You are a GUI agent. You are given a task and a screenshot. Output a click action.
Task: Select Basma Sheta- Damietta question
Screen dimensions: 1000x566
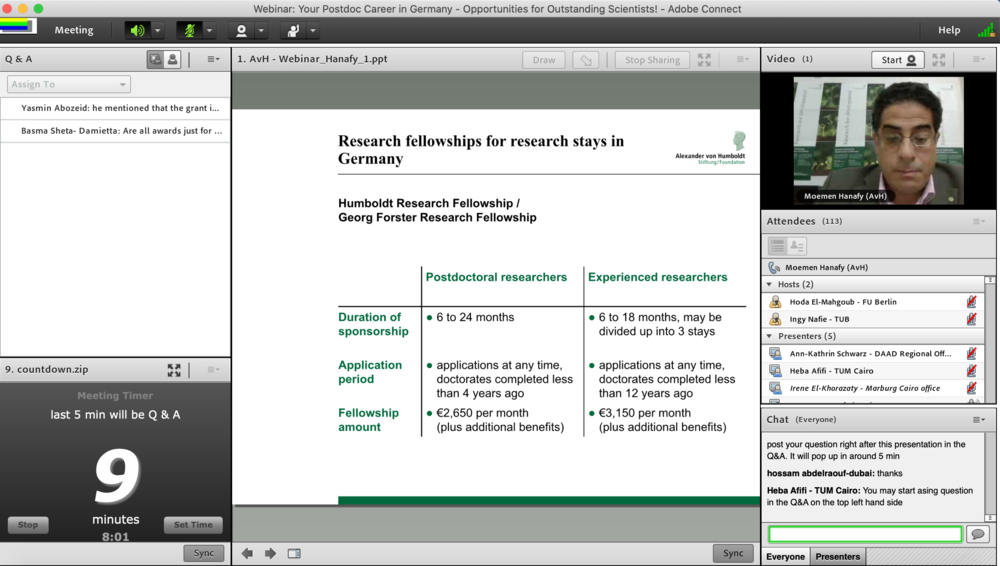click(x=115, y=131)
